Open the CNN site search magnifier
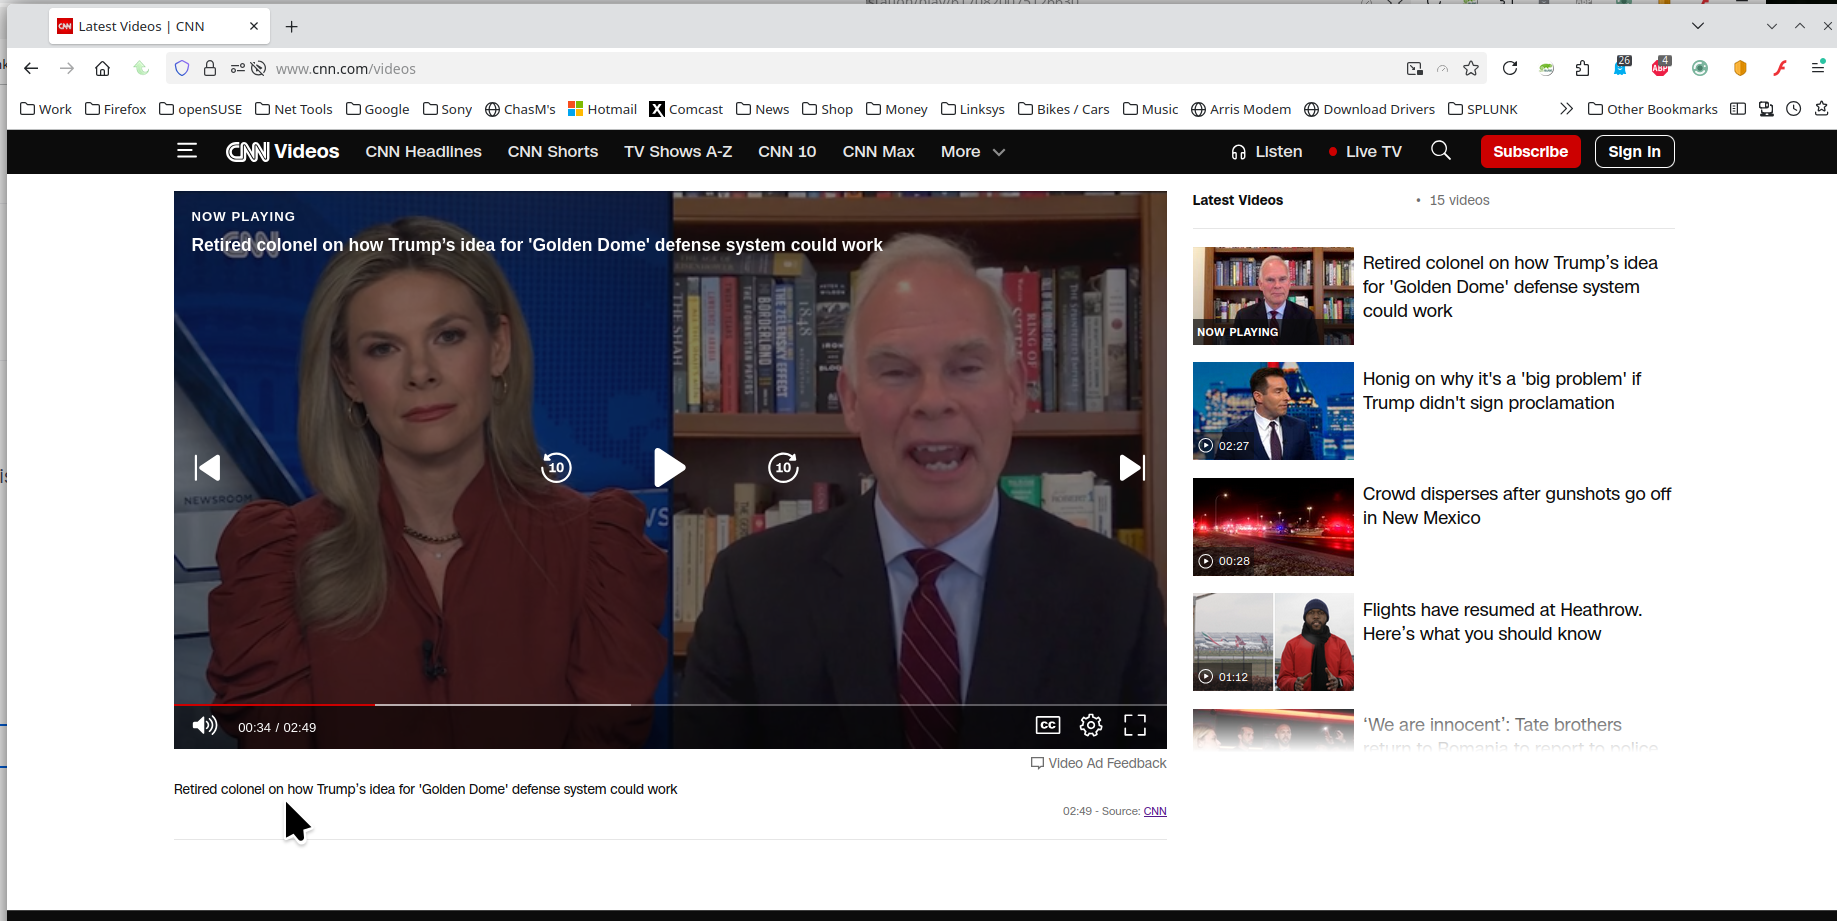 point(1441,150)
